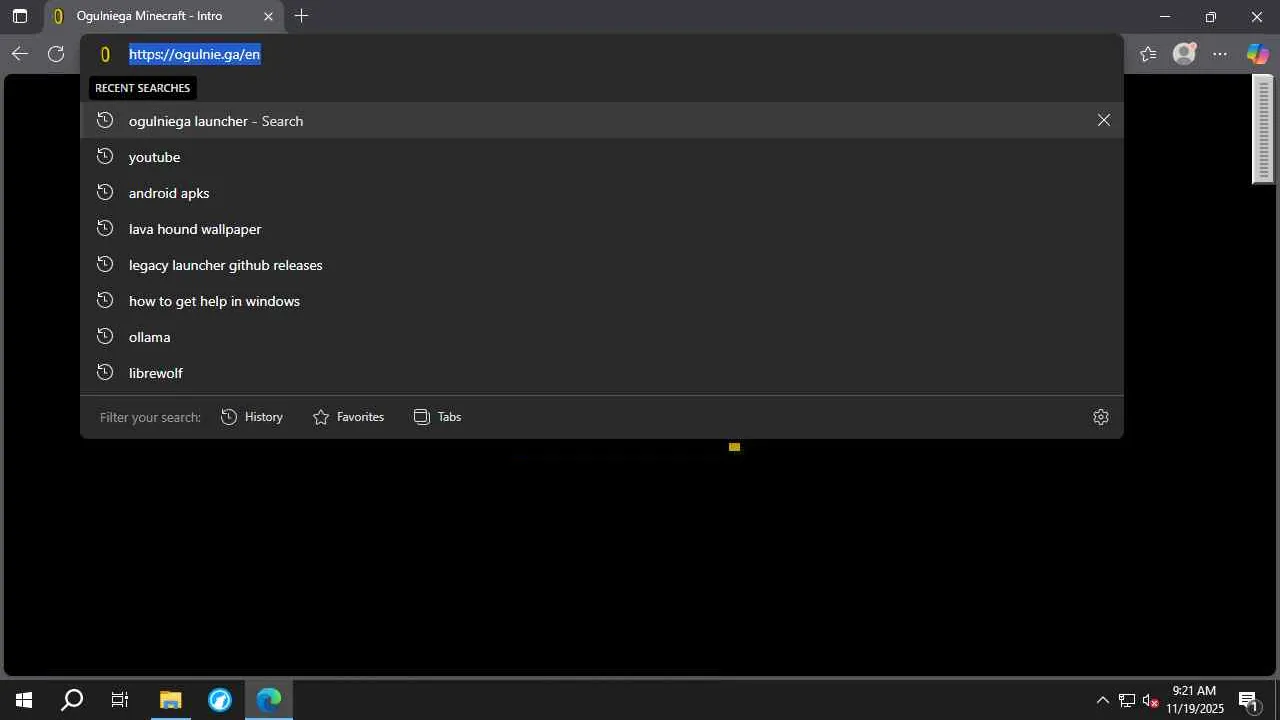Viewport: 1280px width, 720px height.
Task: Choose 'ollama' recent search
Action: (602, 336)
